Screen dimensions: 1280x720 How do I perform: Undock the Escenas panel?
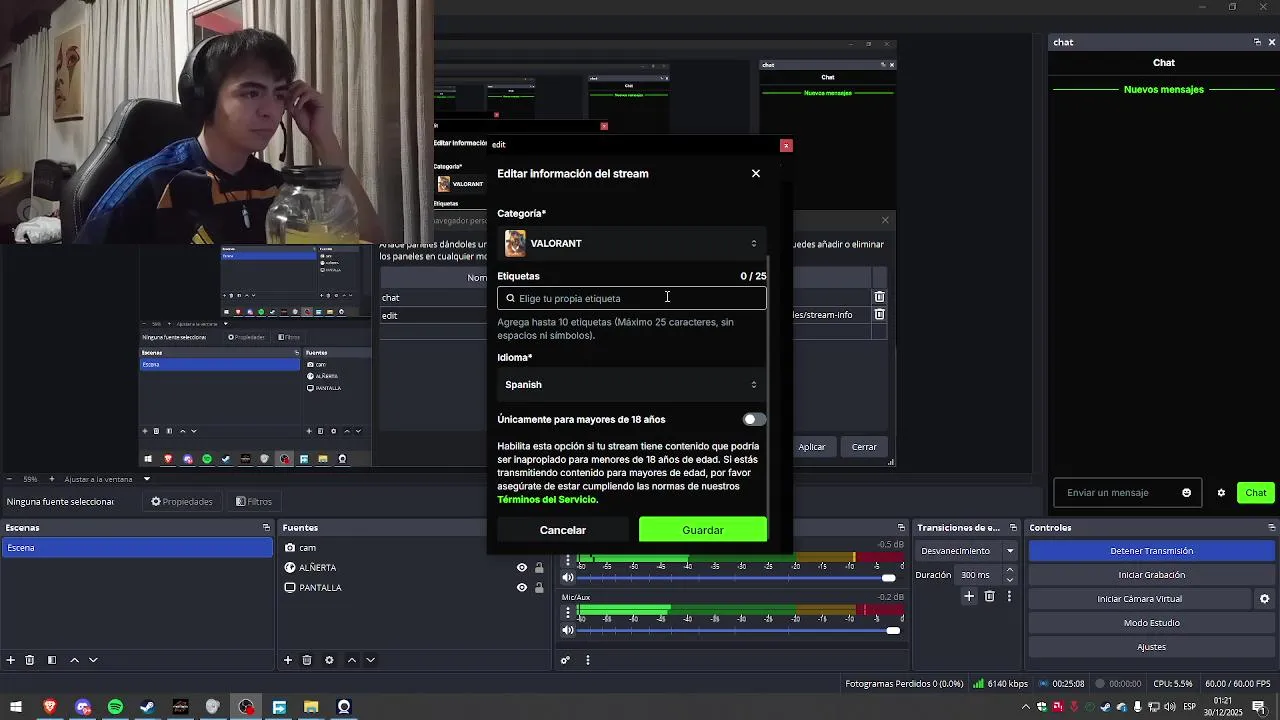(266, 528)
